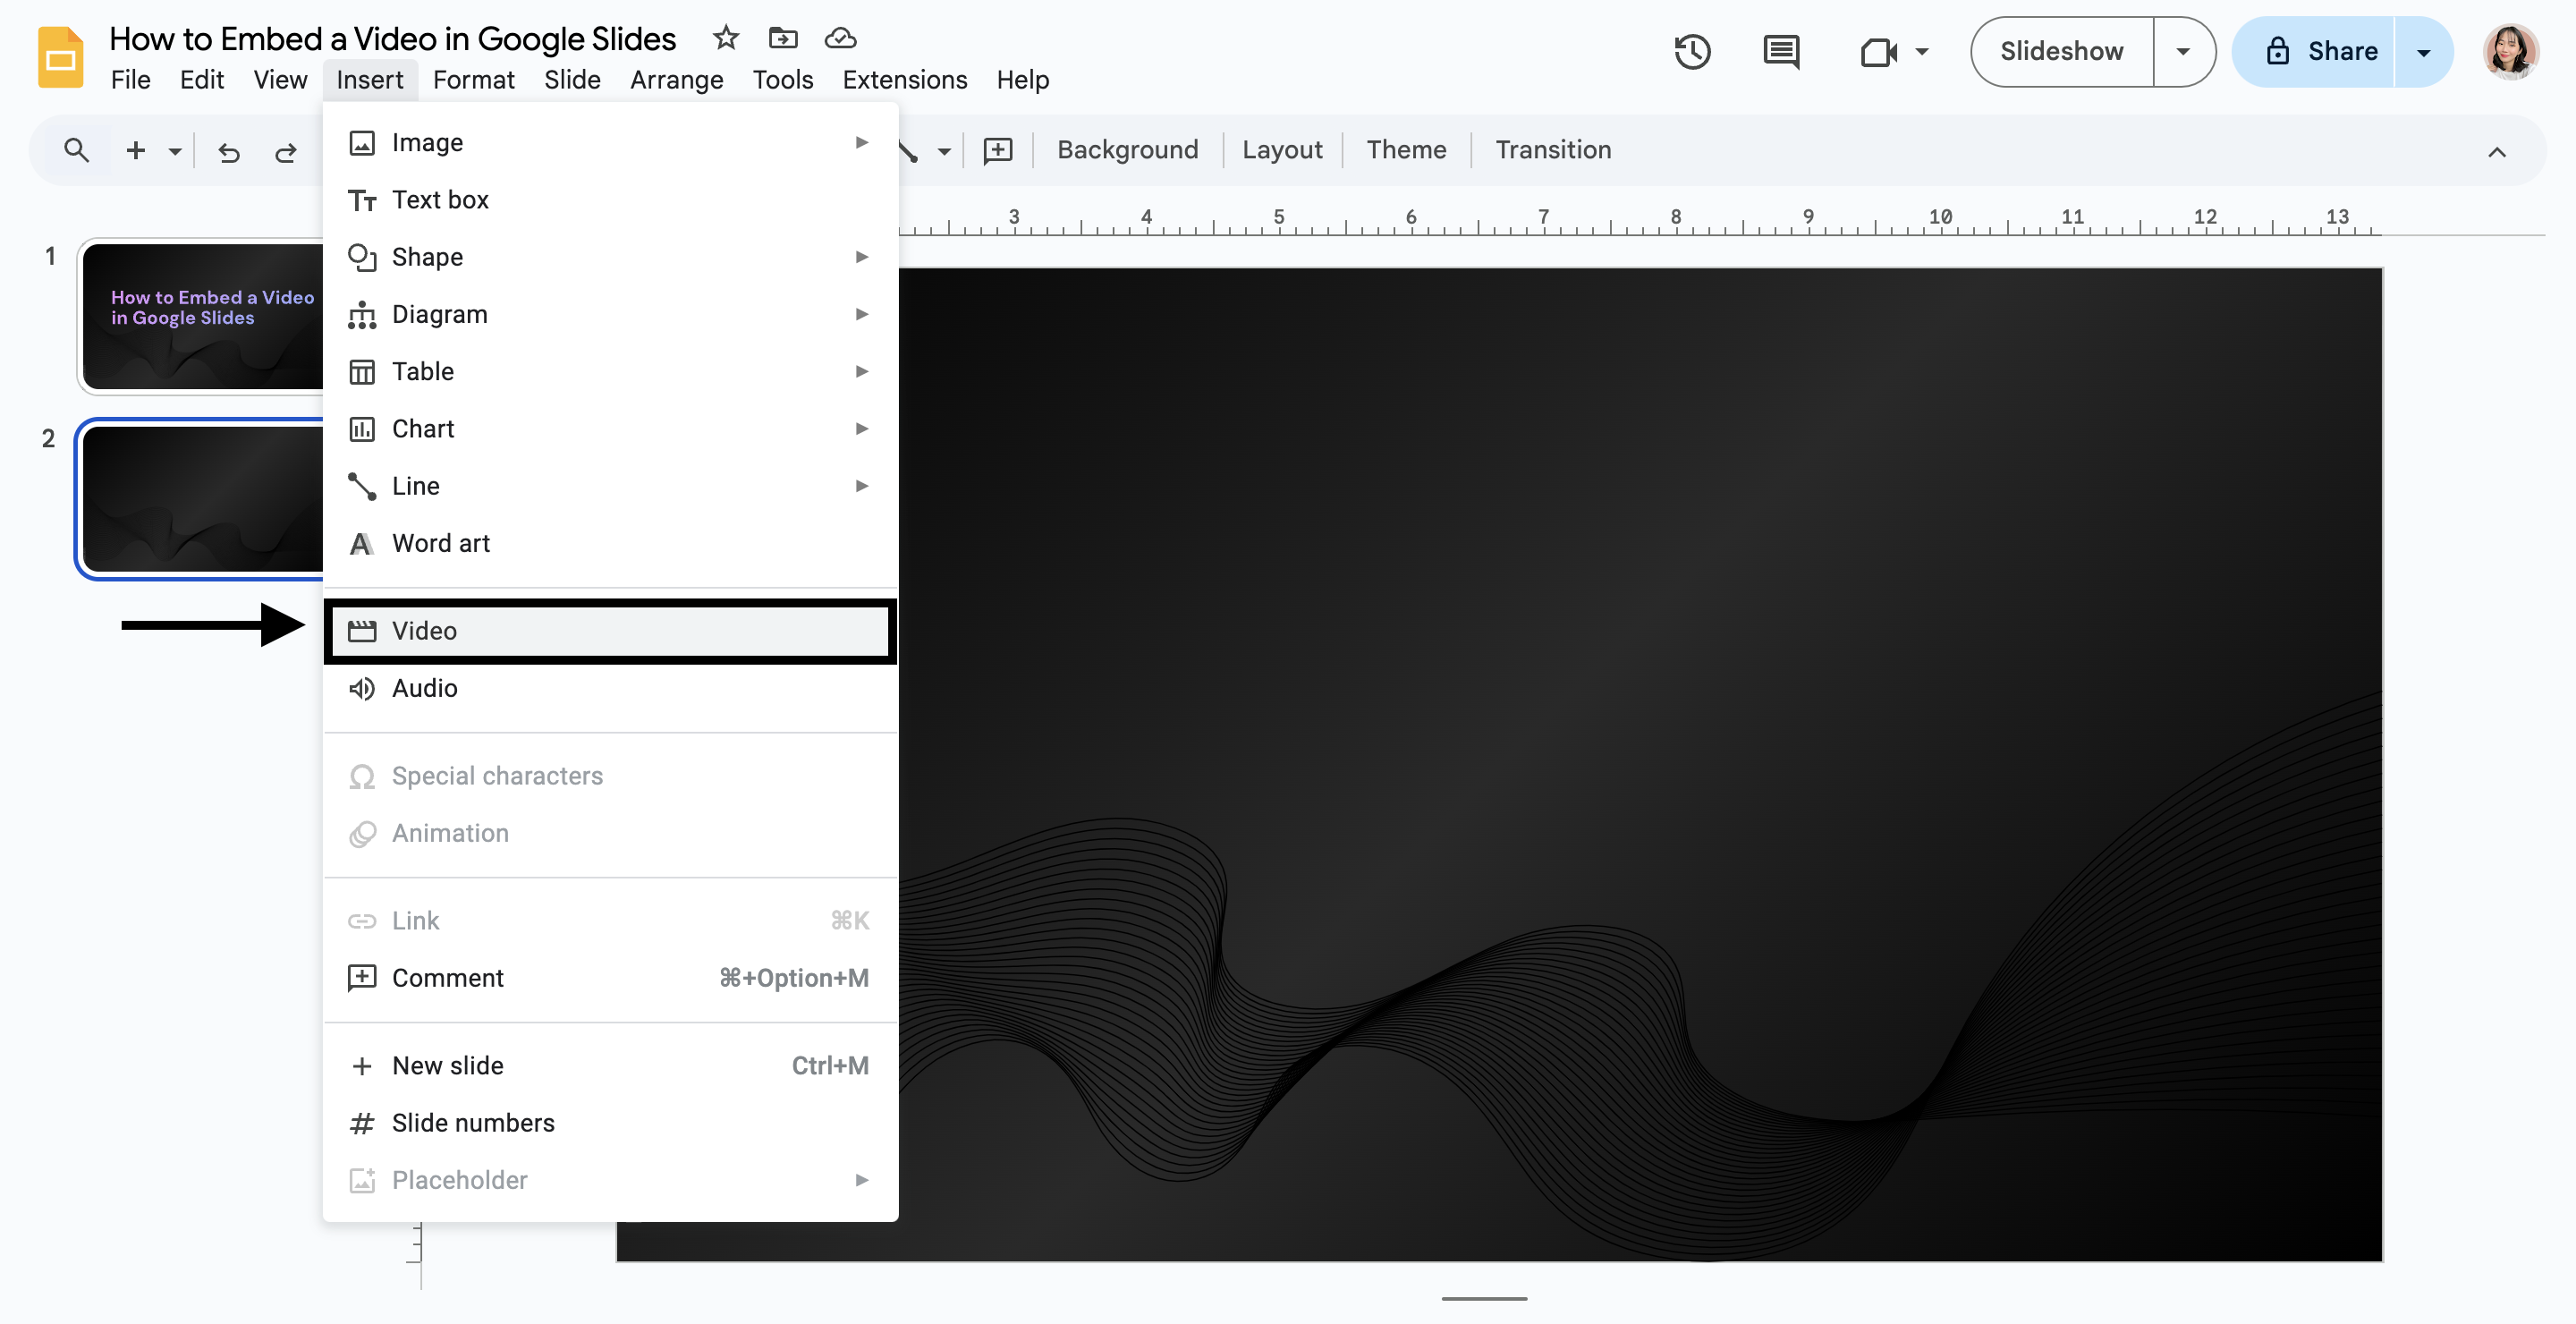
Task: Click the Share button
Action: click(x=2314, y=52)
